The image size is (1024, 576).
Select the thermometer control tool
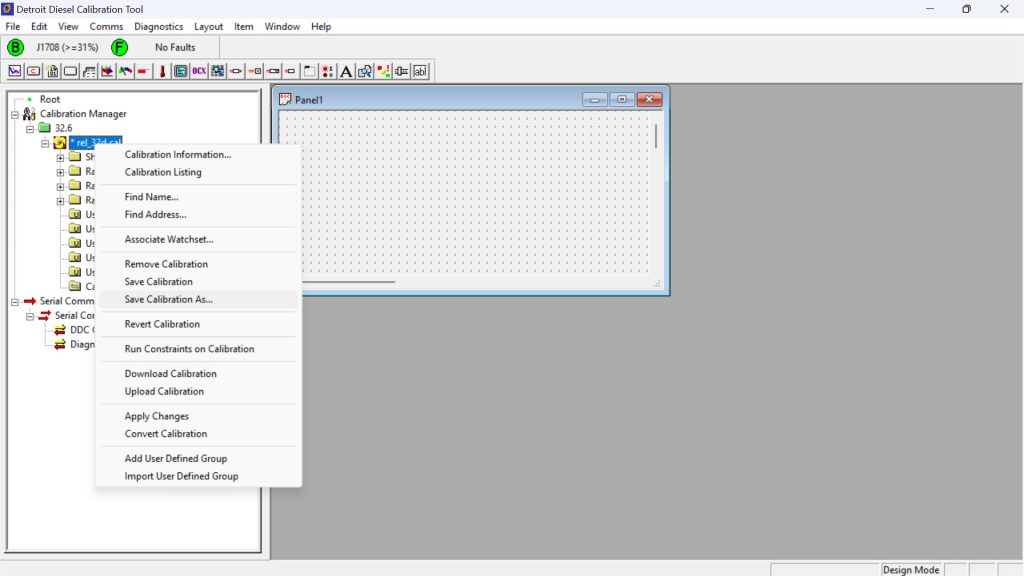pos(162,71)
